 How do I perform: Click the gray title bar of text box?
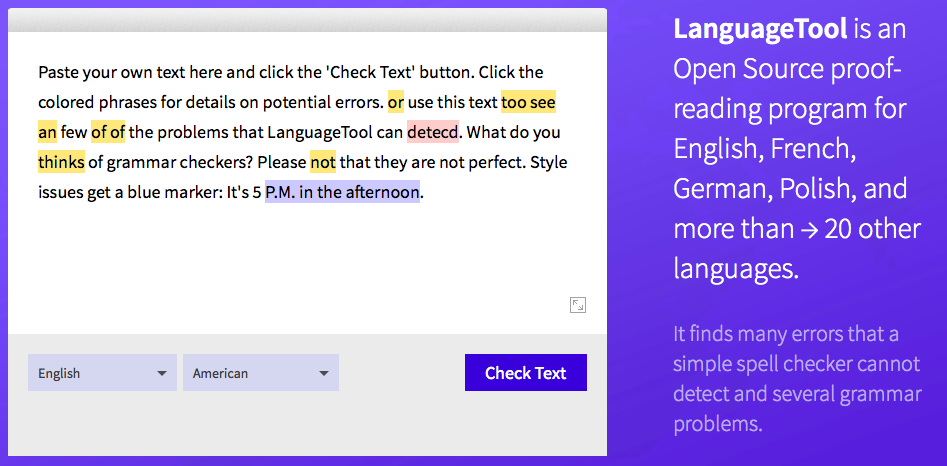pos(307,20)
